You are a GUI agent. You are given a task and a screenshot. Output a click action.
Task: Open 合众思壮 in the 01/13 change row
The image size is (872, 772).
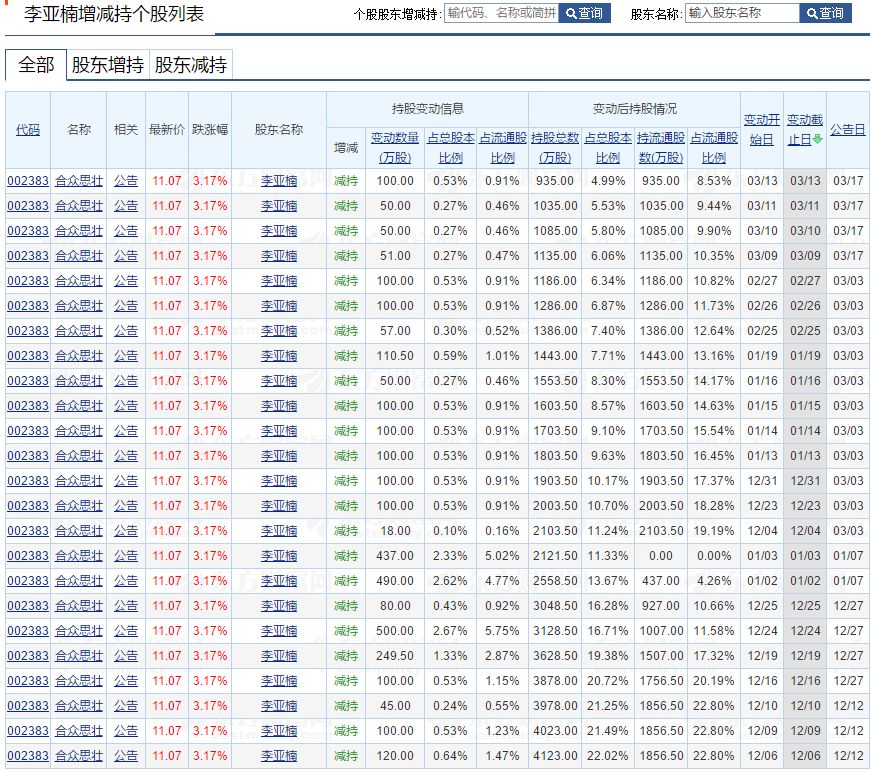[79, 456]
